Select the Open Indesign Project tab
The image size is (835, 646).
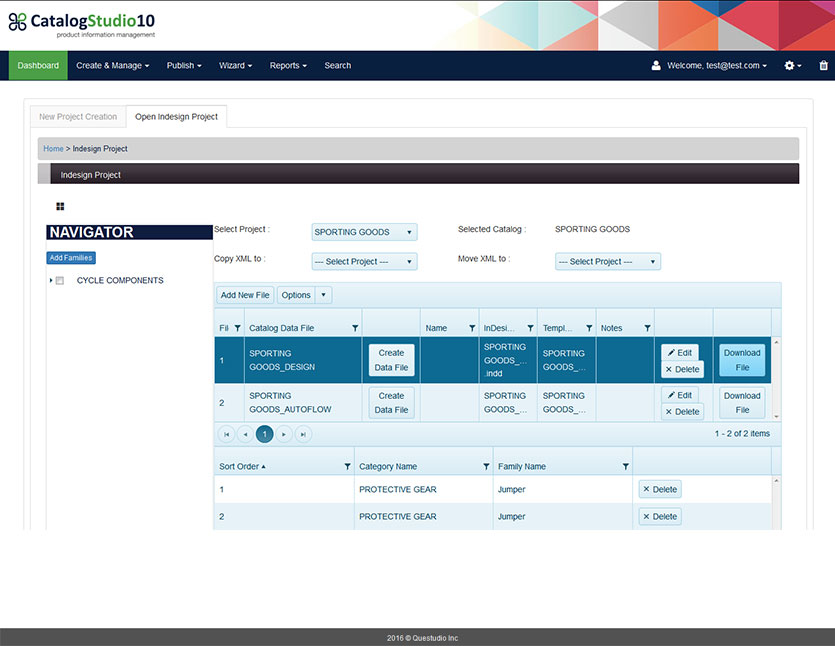tap(176, 117)
